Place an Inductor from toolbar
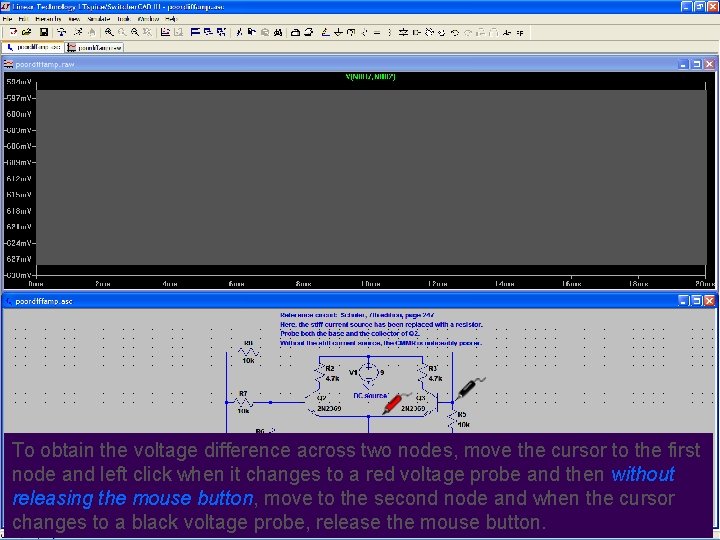720x540 pixels. click(x=389, y=32)
